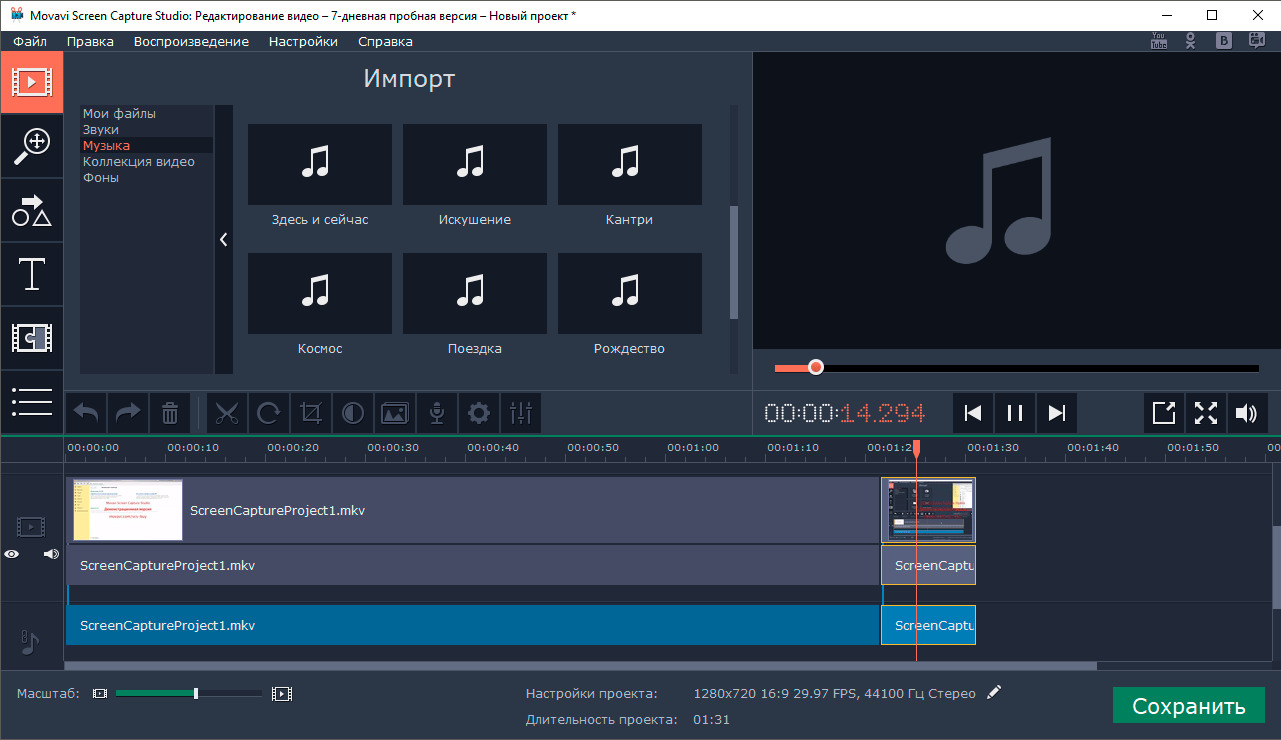Collapse the import categories list arrow

pos(223,240)
